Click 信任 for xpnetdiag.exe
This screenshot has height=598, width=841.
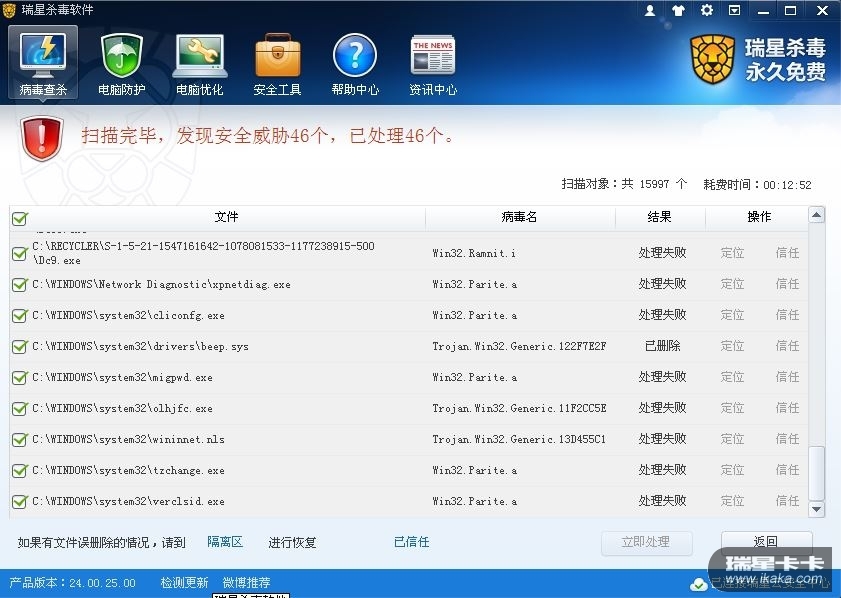(787, 284)
